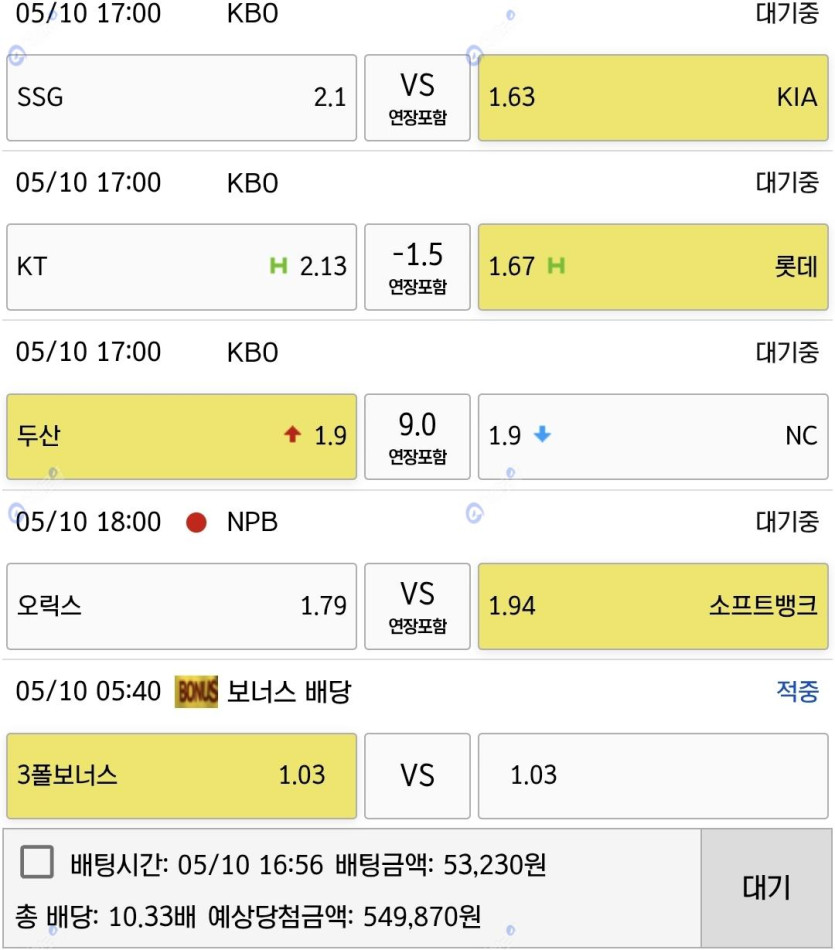Click the 롯데 1.67 handicap selection
The height and width of the screenshot is (950, 835).
(x=653, y=267)
